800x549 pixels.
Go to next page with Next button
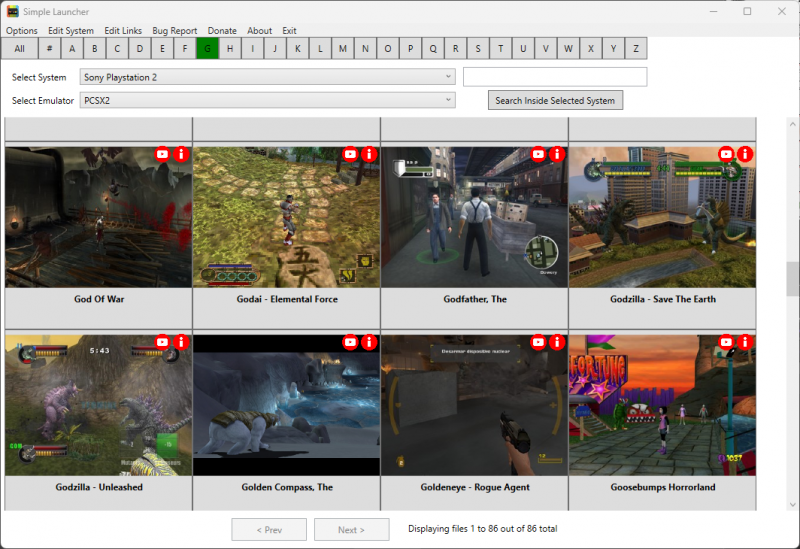tap(352, 530)
